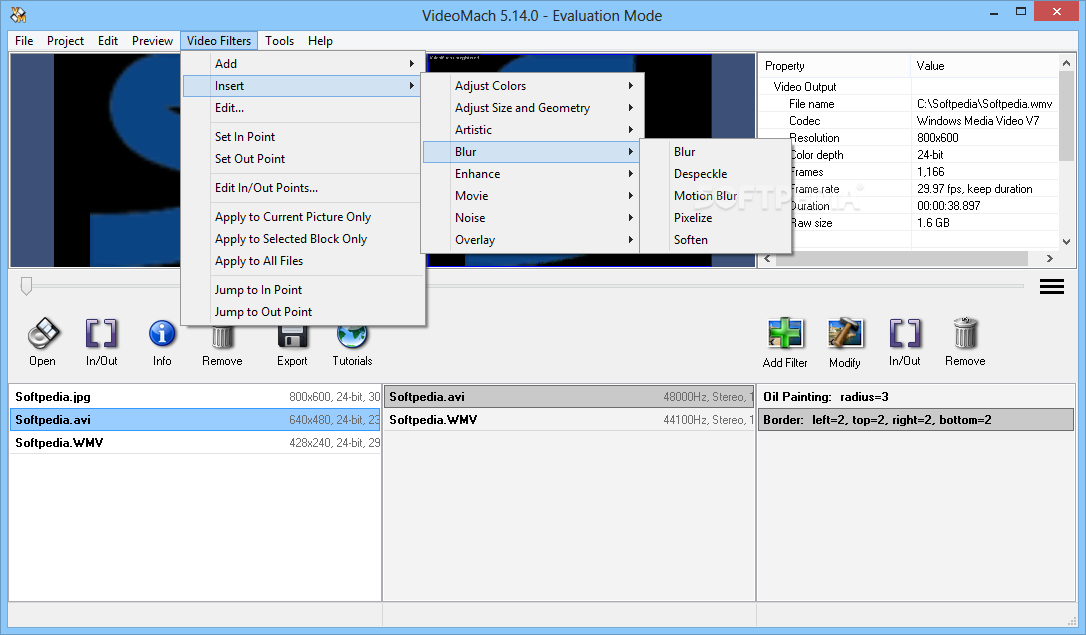This screenshot has height=635, width=1086.
Task: Expand the Add submenu
Action: (x=302, y=64)
